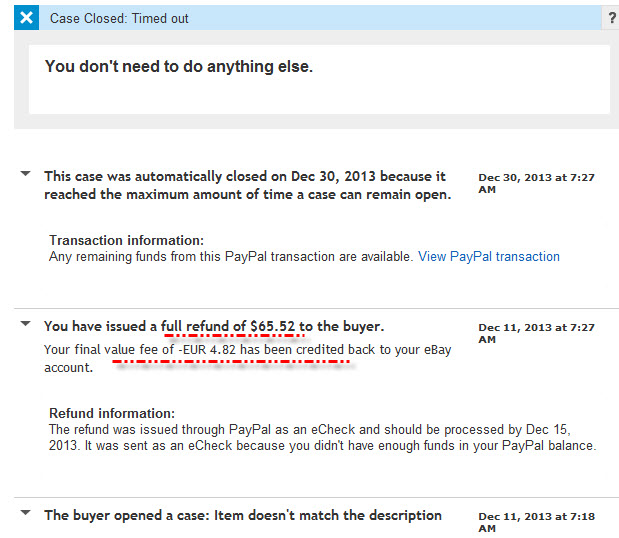Click the Dec 11, 2013 at 7:18 AM timestamp
Screen dimensions: 619x538
pyautogui.click(x=536, y=522)
